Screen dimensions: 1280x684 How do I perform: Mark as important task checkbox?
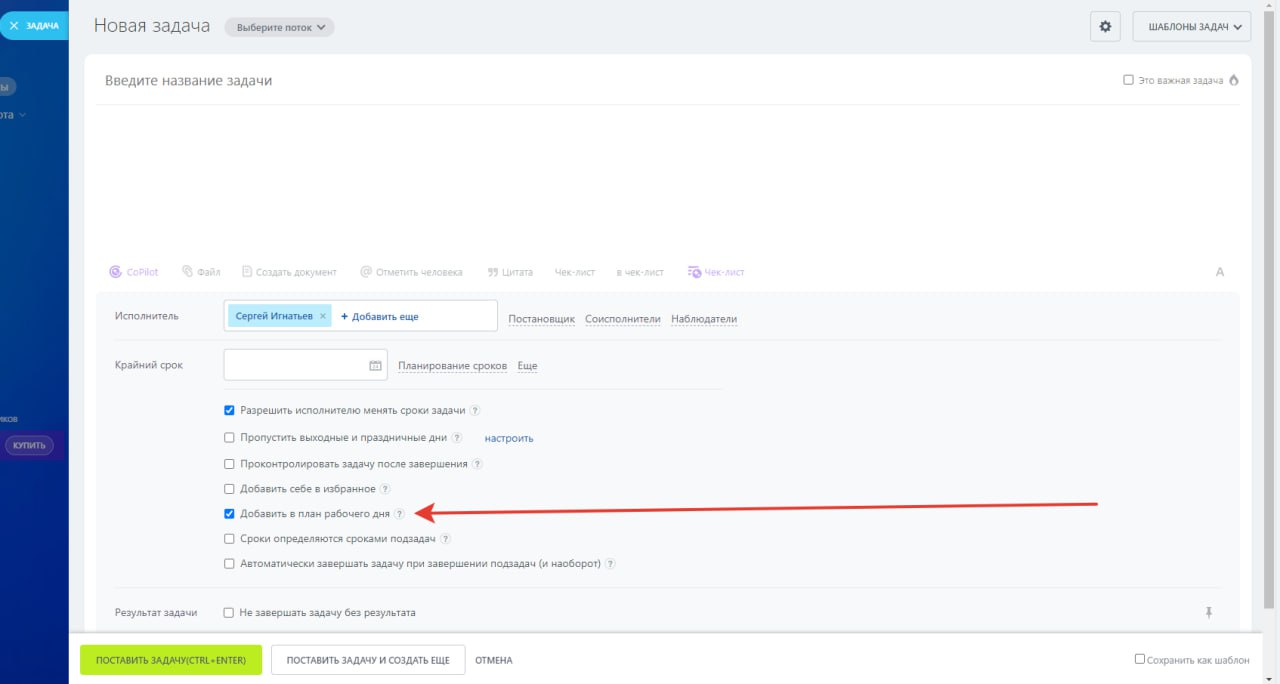tap(1129, 80)
